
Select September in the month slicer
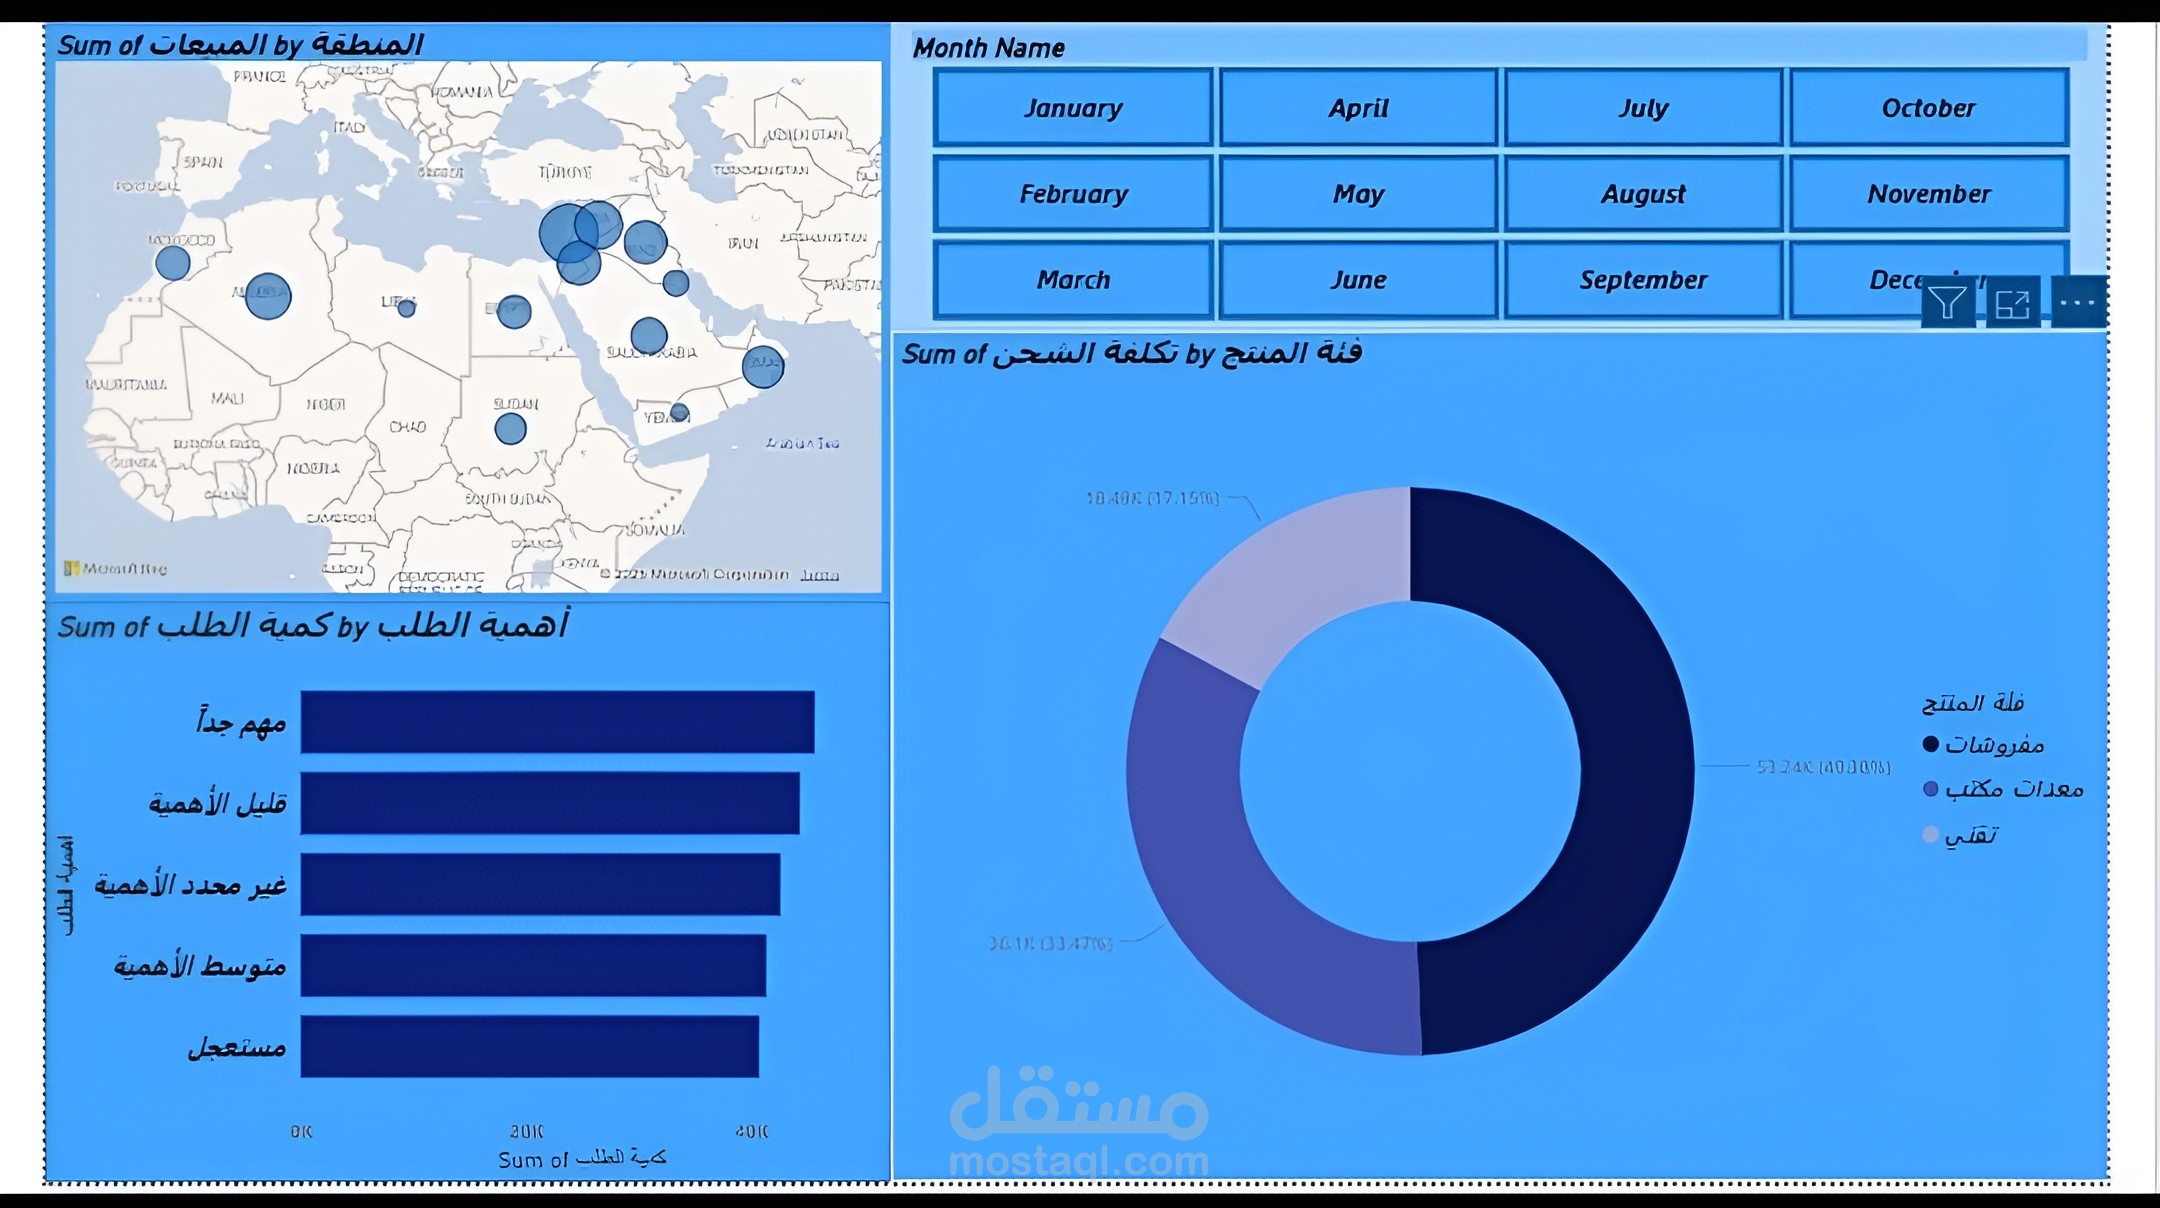tap(1643, 280)
